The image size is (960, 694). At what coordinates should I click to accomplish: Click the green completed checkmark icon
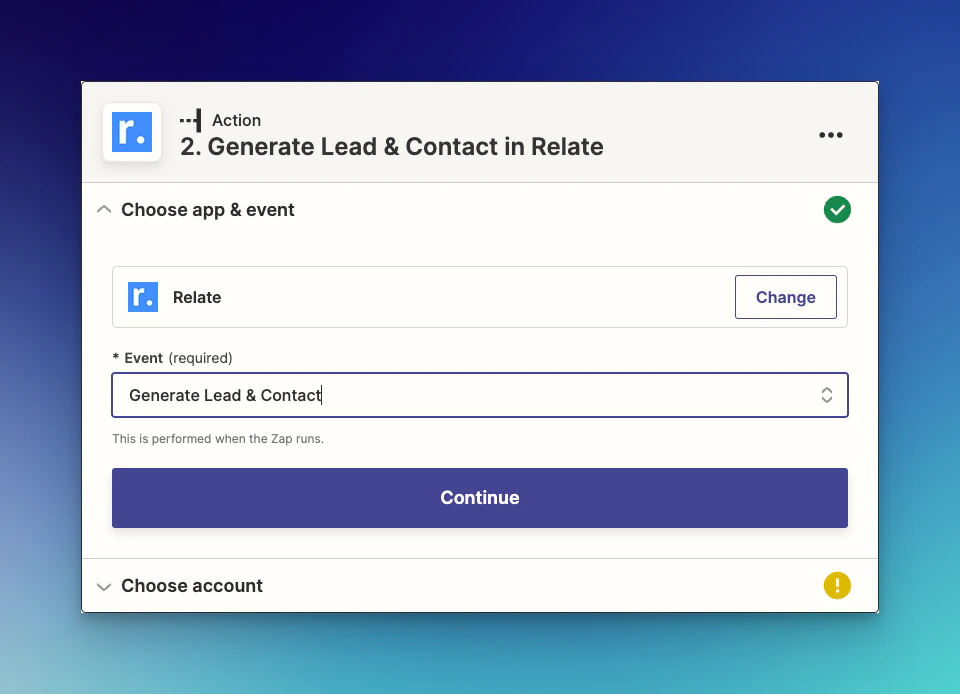837,210
